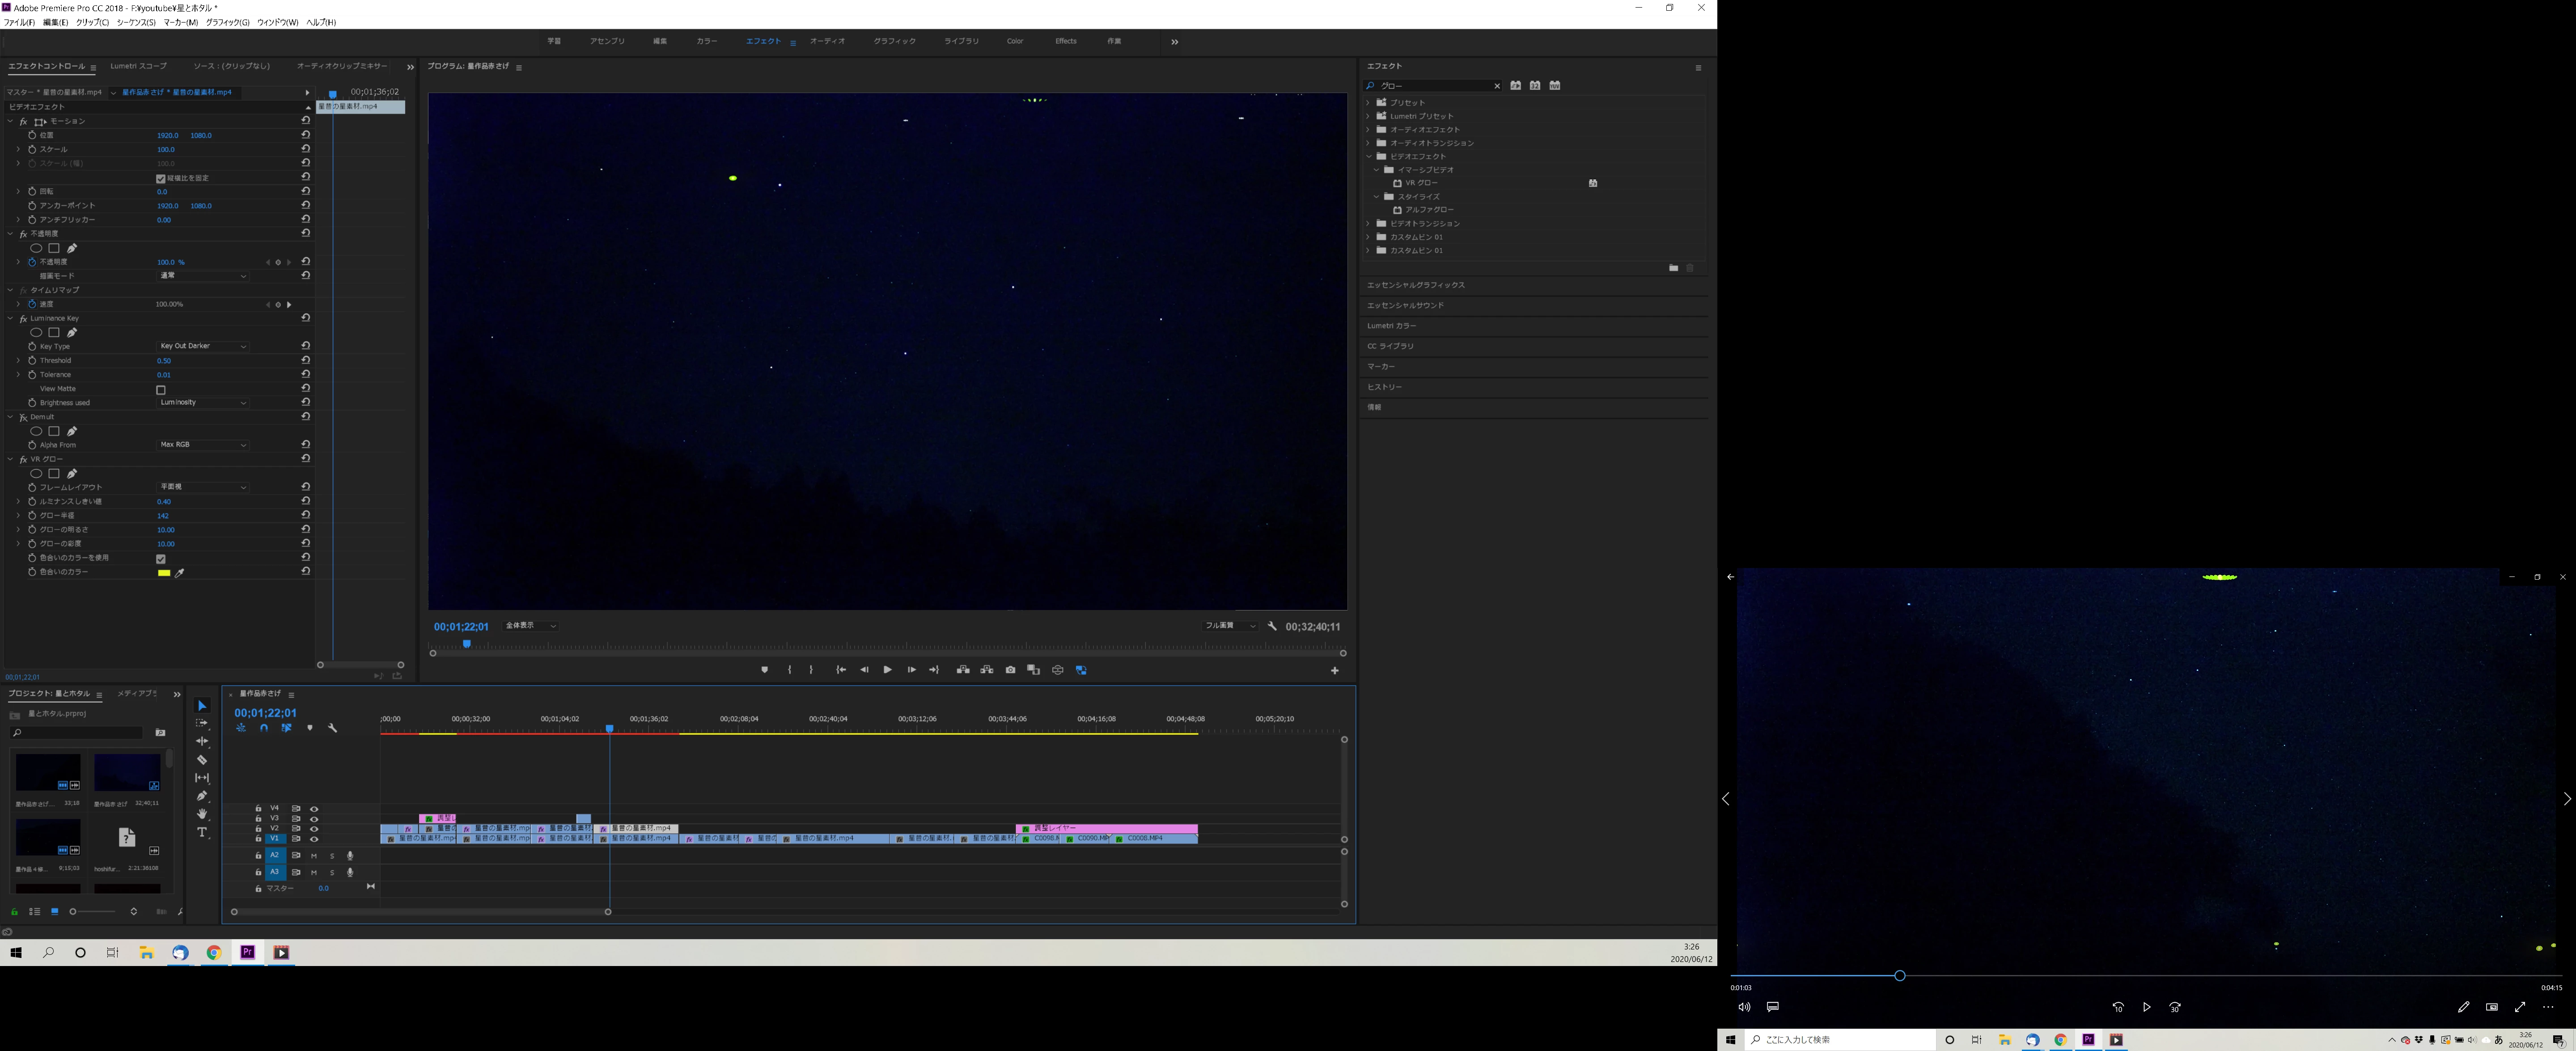Click the Windows Start button on left taskbar
Viewport: 2576px width, 1051px height.
pos(16,953)
